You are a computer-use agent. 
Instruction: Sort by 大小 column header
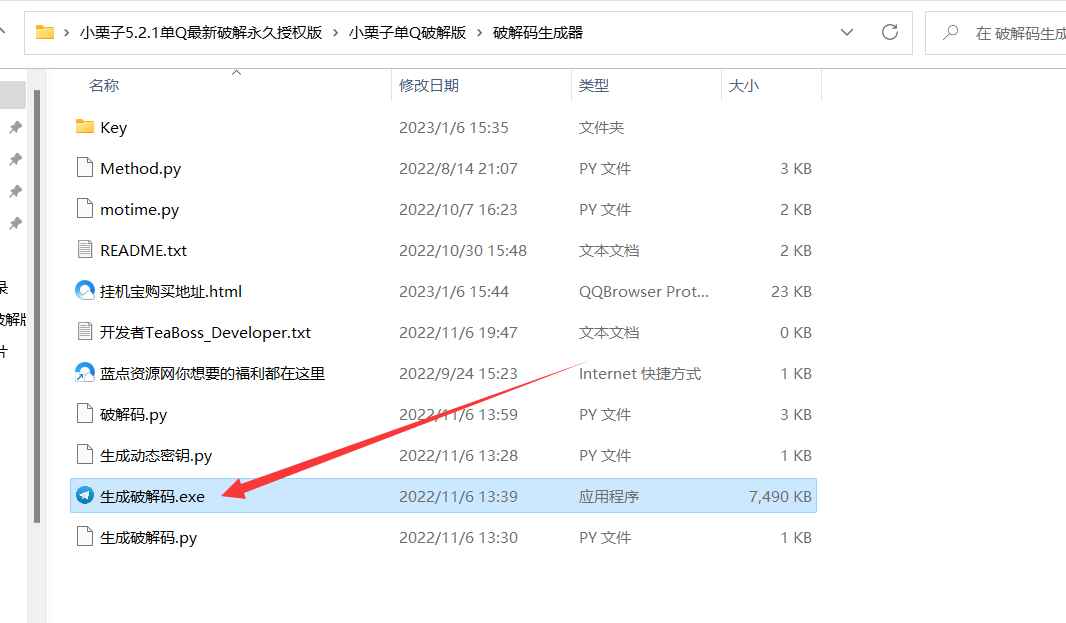(x=743, y=86)
